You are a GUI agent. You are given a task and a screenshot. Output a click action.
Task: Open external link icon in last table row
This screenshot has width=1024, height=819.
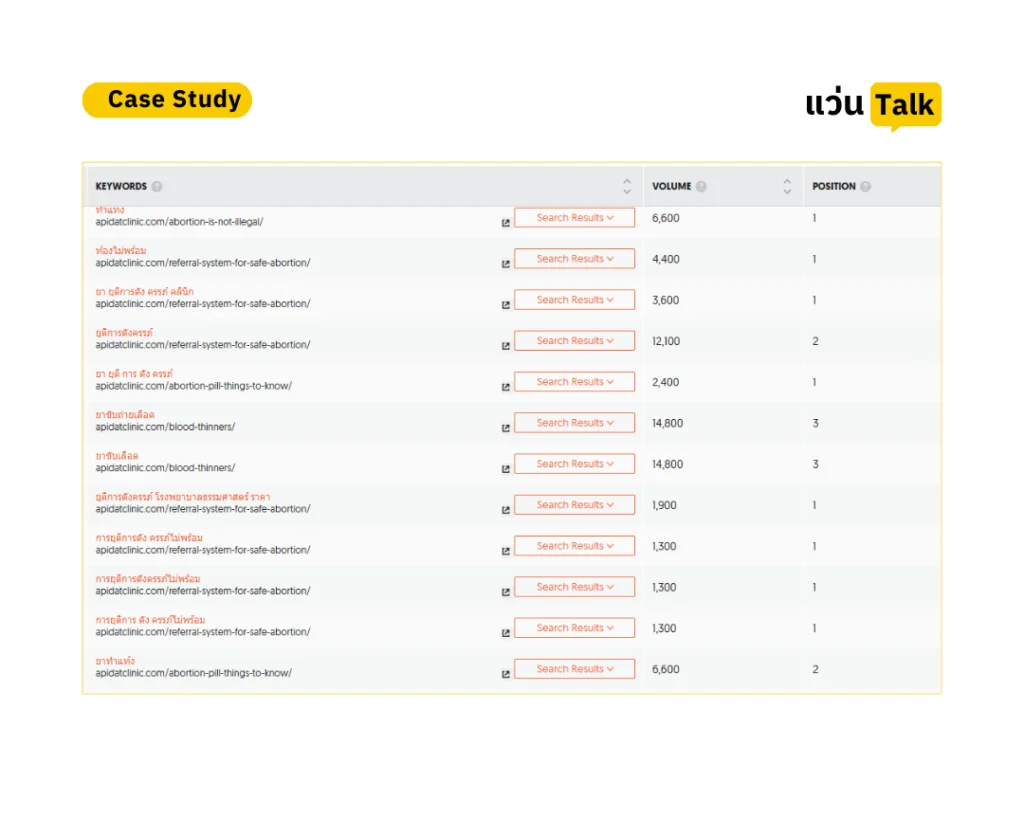point(505,674)
